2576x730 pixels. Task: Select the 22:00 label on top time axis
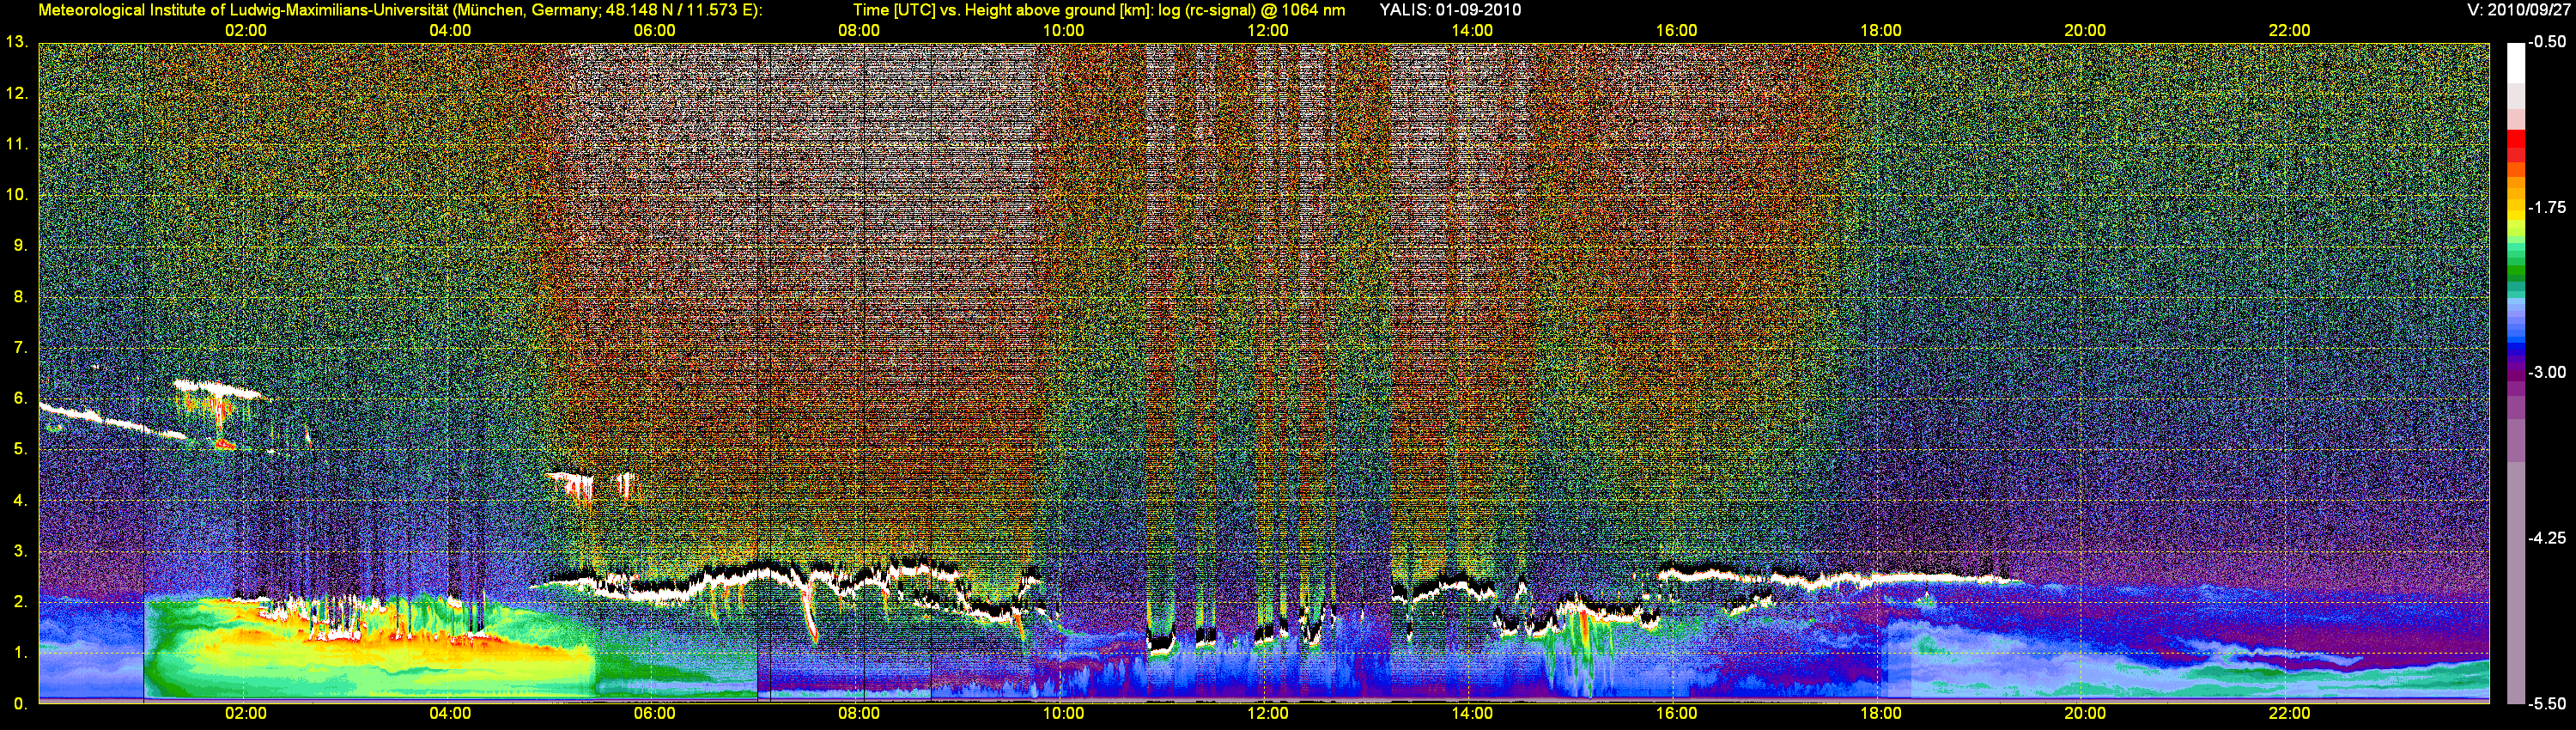[2289, 31]
